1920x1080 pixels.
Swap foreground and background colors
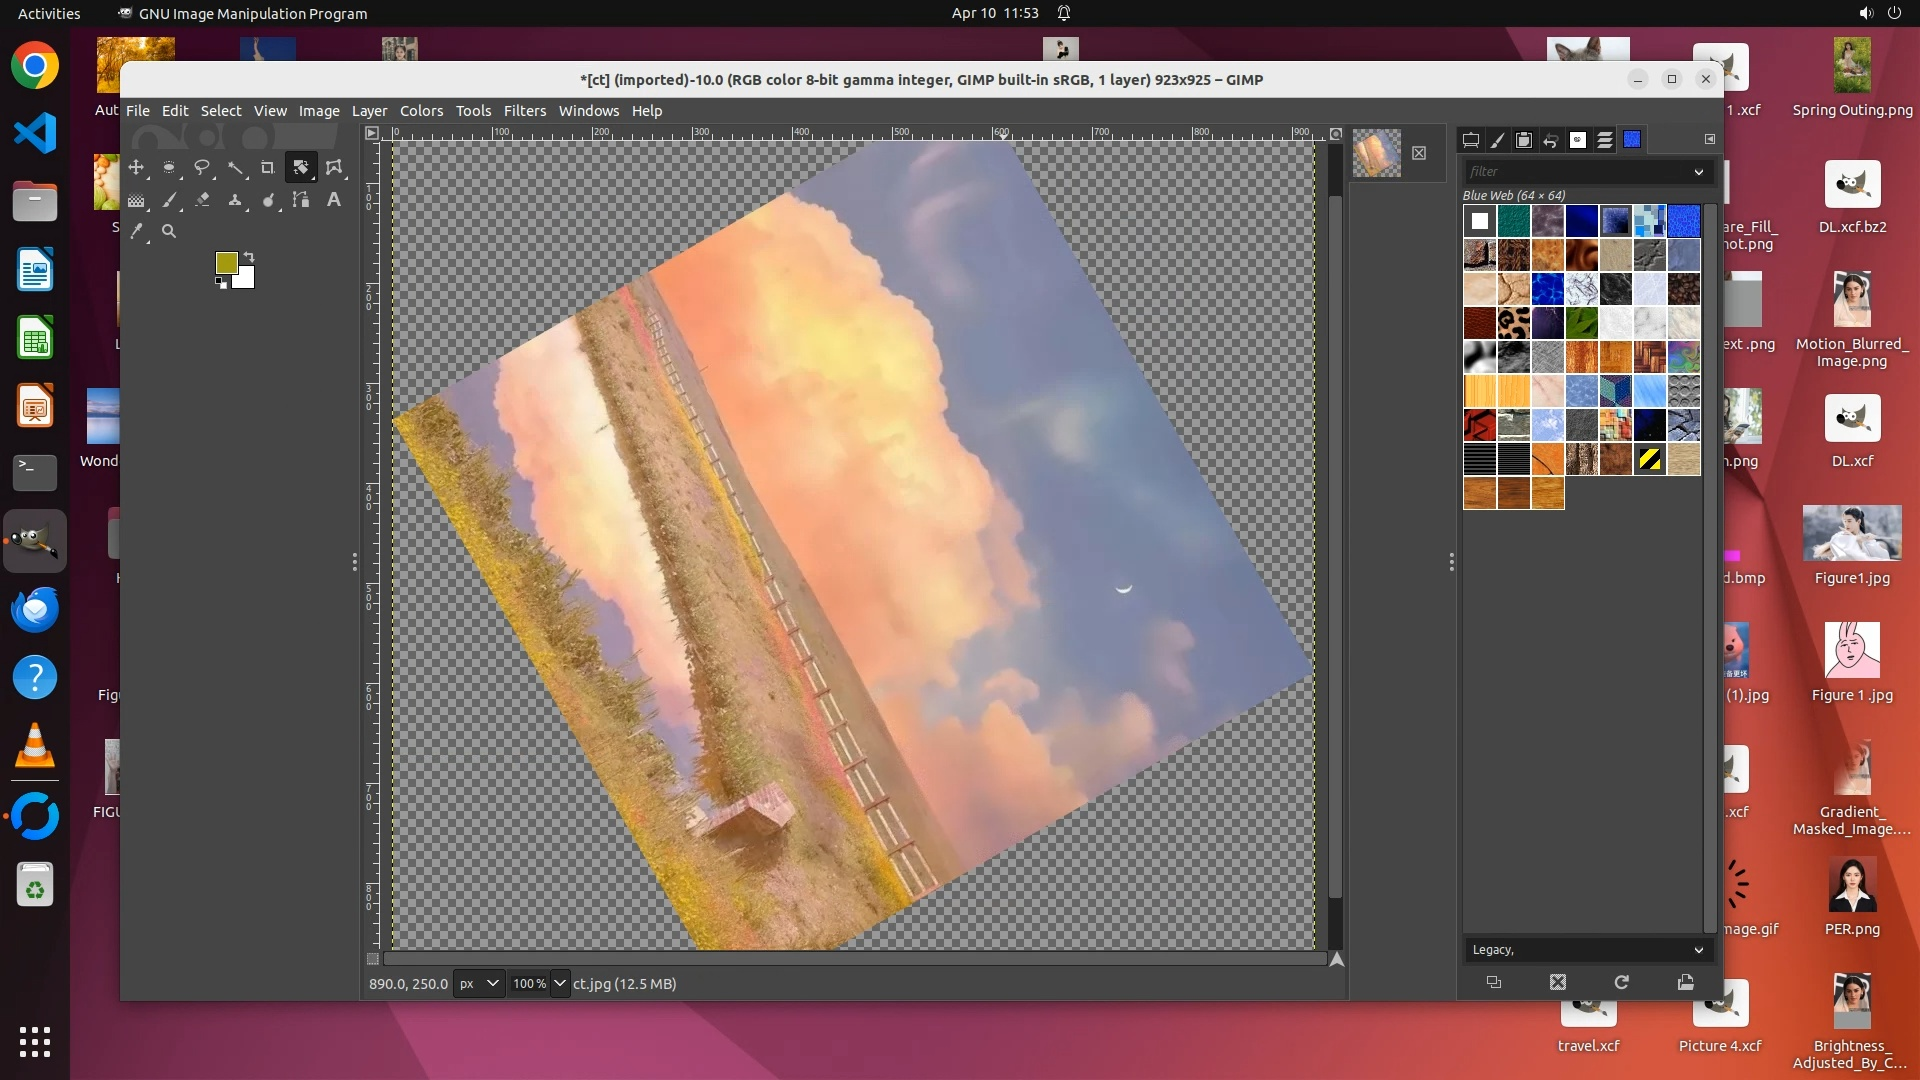click(x=249, y=257)
